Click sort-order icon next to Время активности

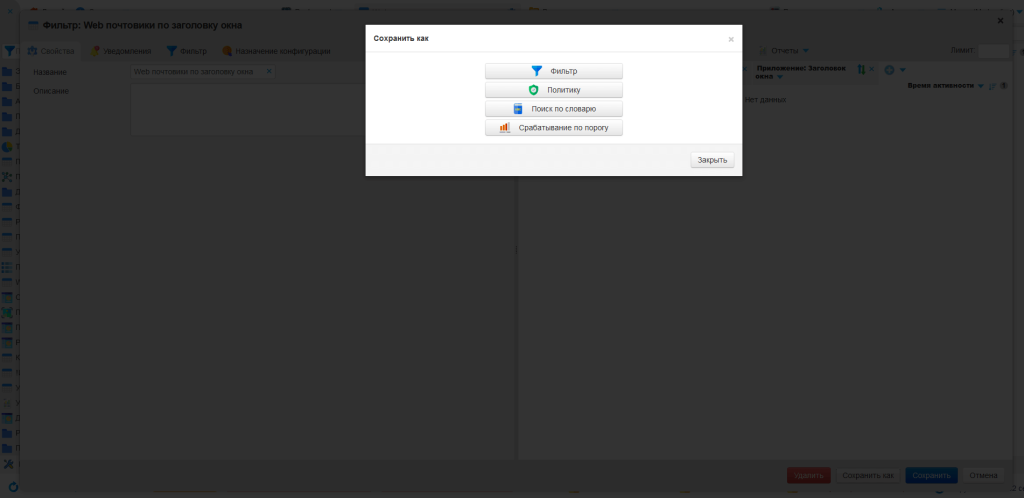point(993,86)
